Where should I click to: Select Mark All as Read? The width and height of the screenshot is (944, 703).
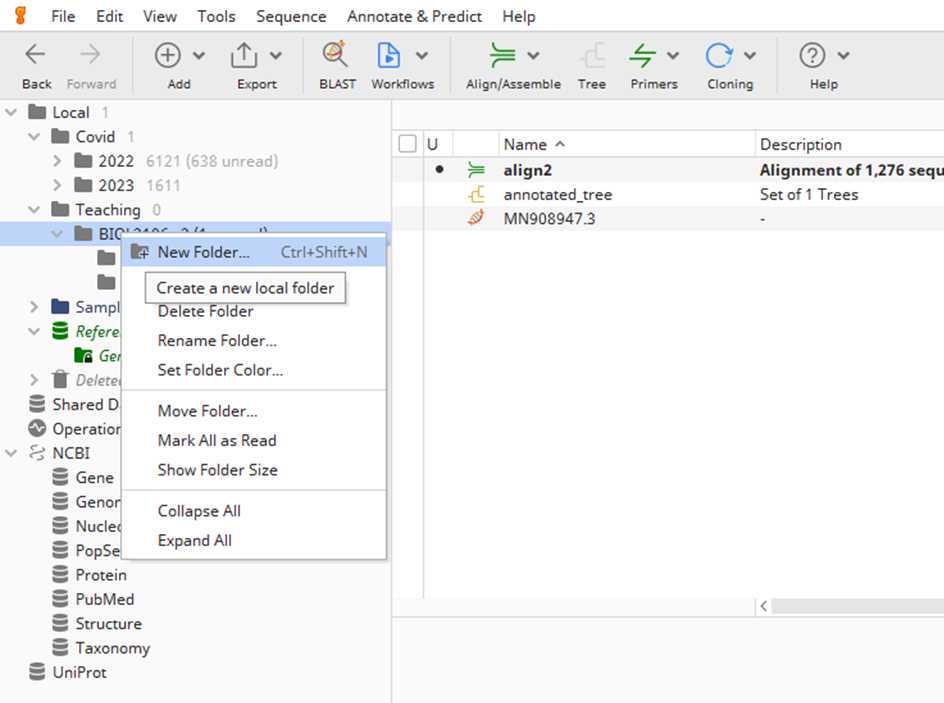point(253,441)
